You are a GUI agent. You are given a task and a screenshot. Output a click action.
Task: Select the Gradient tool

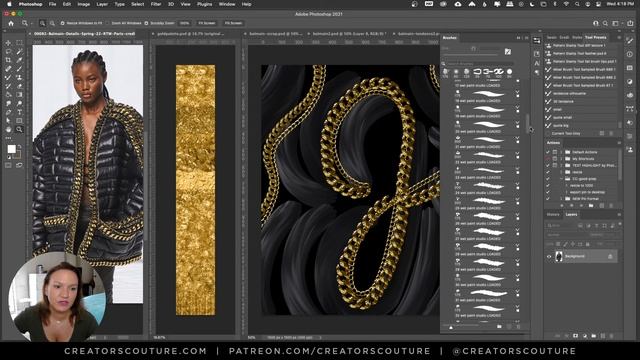19,95
